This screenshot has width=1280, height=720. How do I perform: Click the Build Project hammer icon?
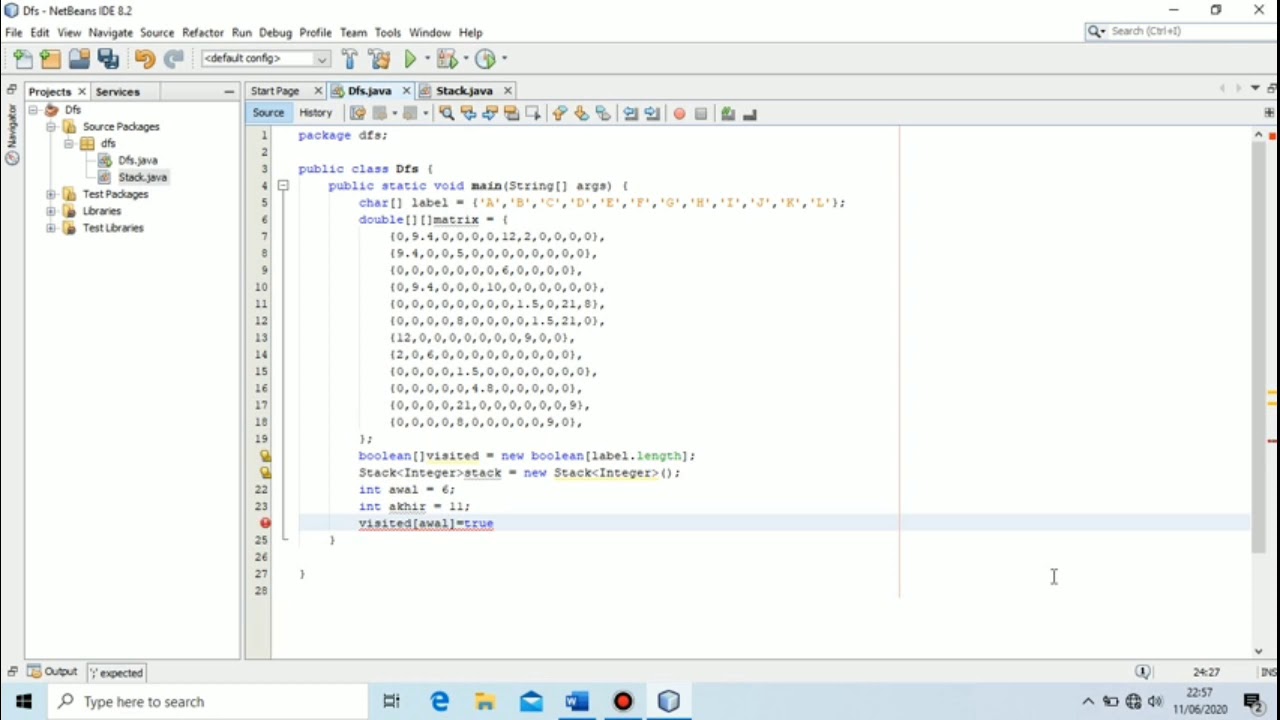349,59
